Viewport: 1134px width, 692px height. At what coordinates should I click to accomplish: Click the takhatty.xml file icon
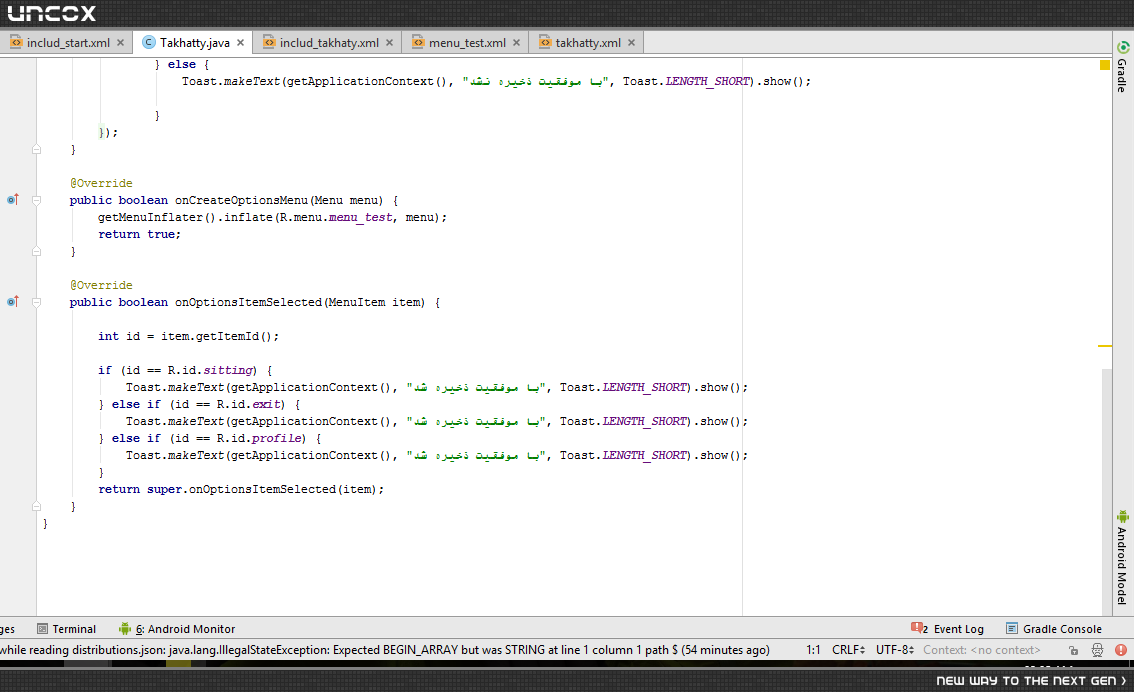[x=545, y=43]
